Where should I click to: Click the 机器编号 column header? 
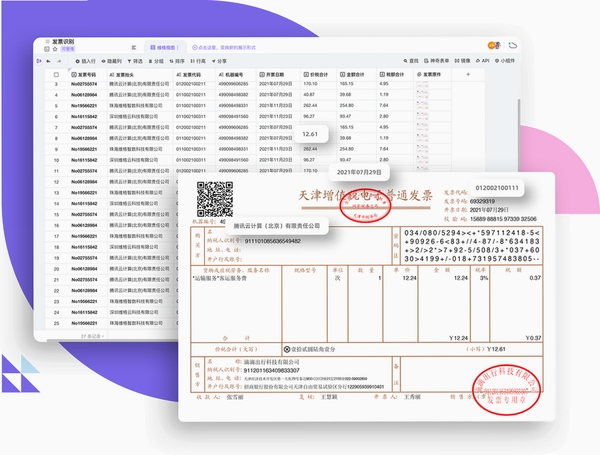pos(235,75)
